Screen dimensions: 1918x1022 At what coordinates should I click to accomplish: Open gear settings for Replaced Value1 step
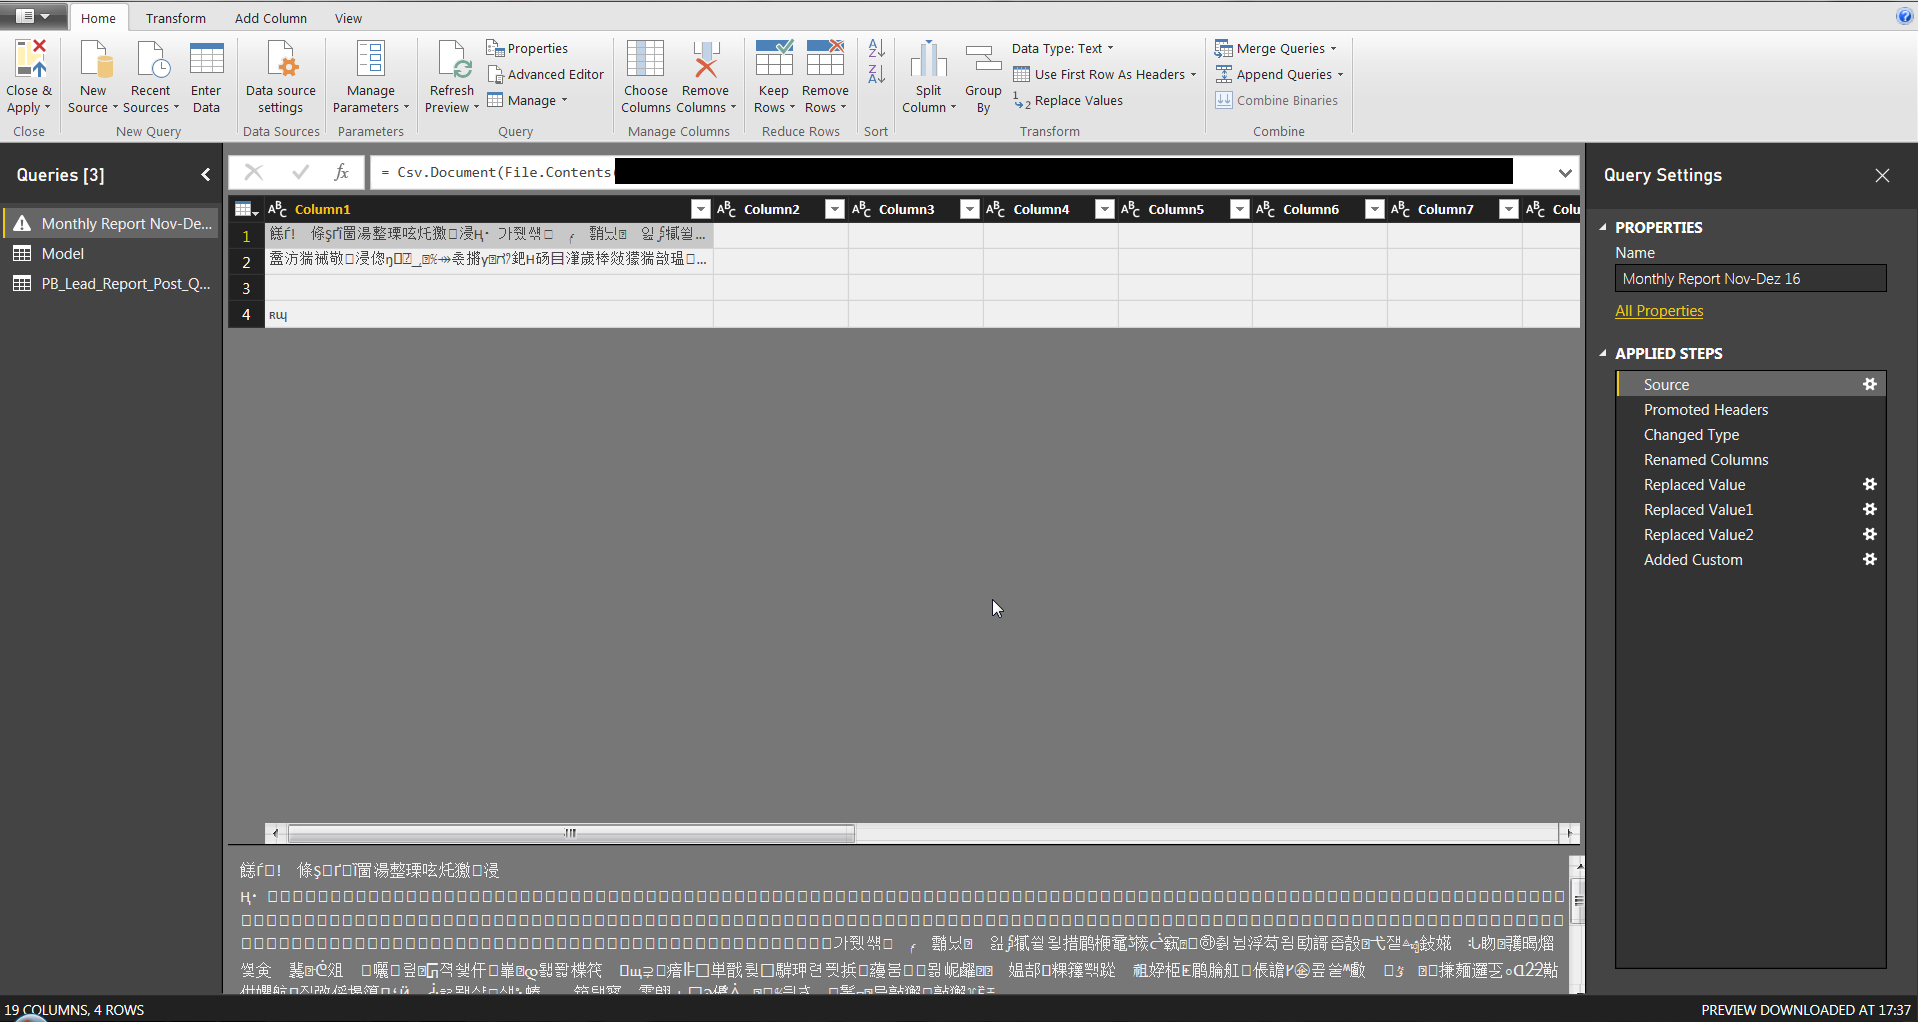1870,509
